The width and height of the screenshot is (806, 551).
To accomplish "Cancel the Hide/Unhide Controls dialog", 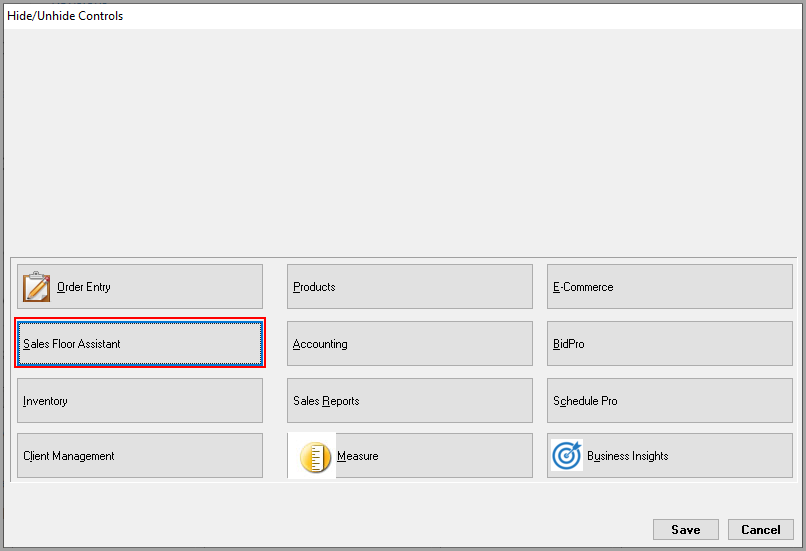I will coord(761,529).
